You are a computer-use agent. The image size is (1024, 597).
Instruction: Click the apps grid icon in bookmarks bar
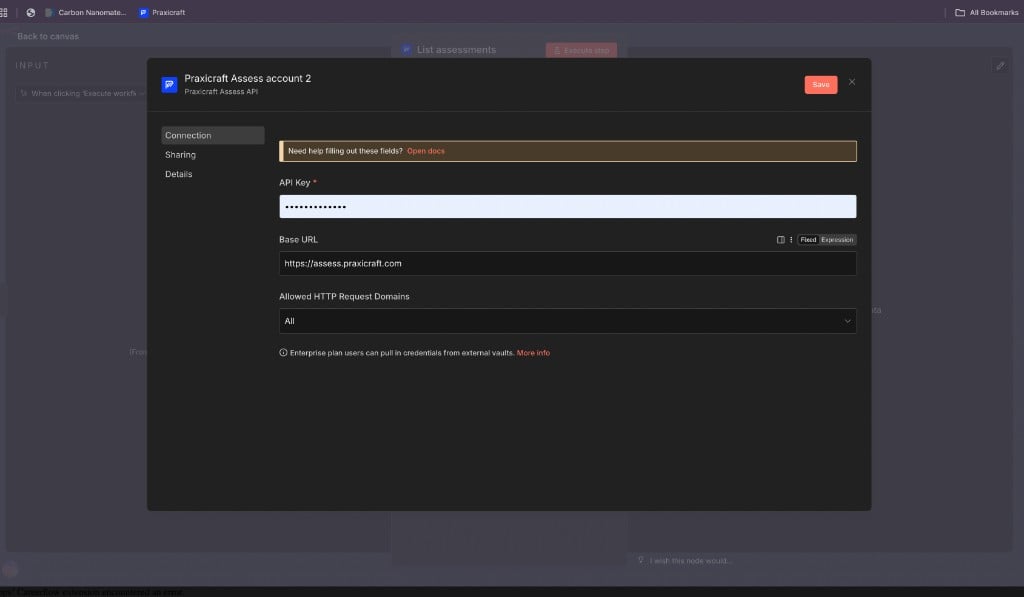click(4, 12)
